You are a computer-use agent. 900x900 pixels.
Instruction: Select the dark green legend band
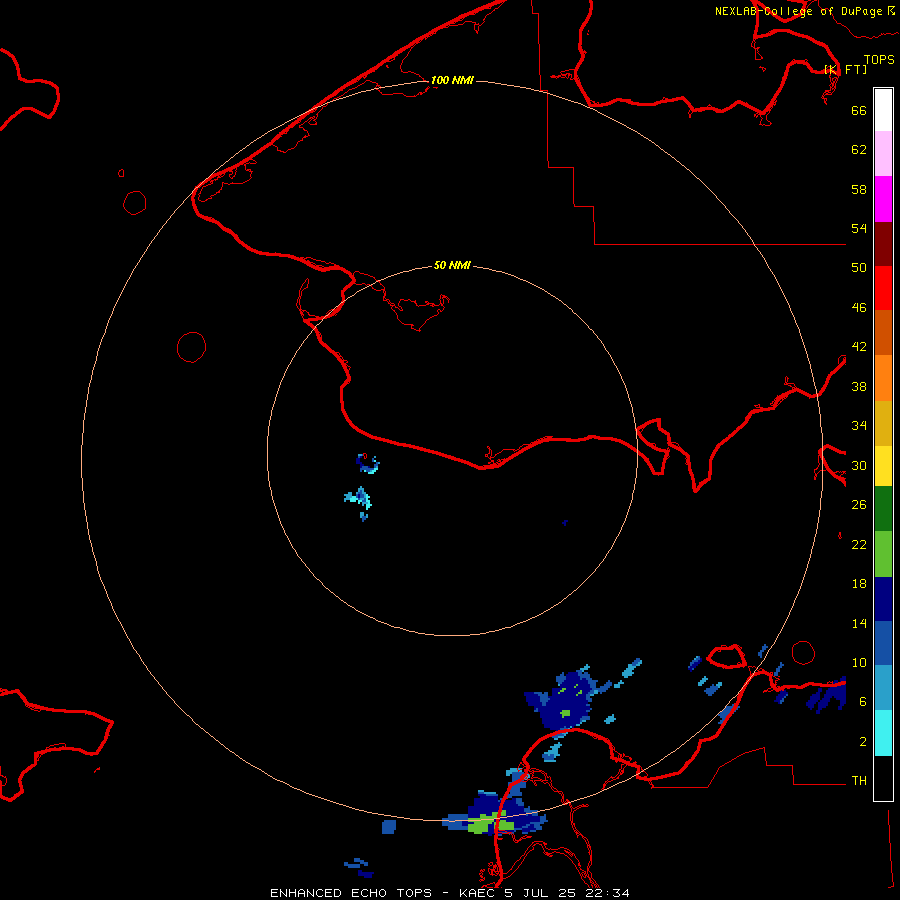(x=883, y=509)
